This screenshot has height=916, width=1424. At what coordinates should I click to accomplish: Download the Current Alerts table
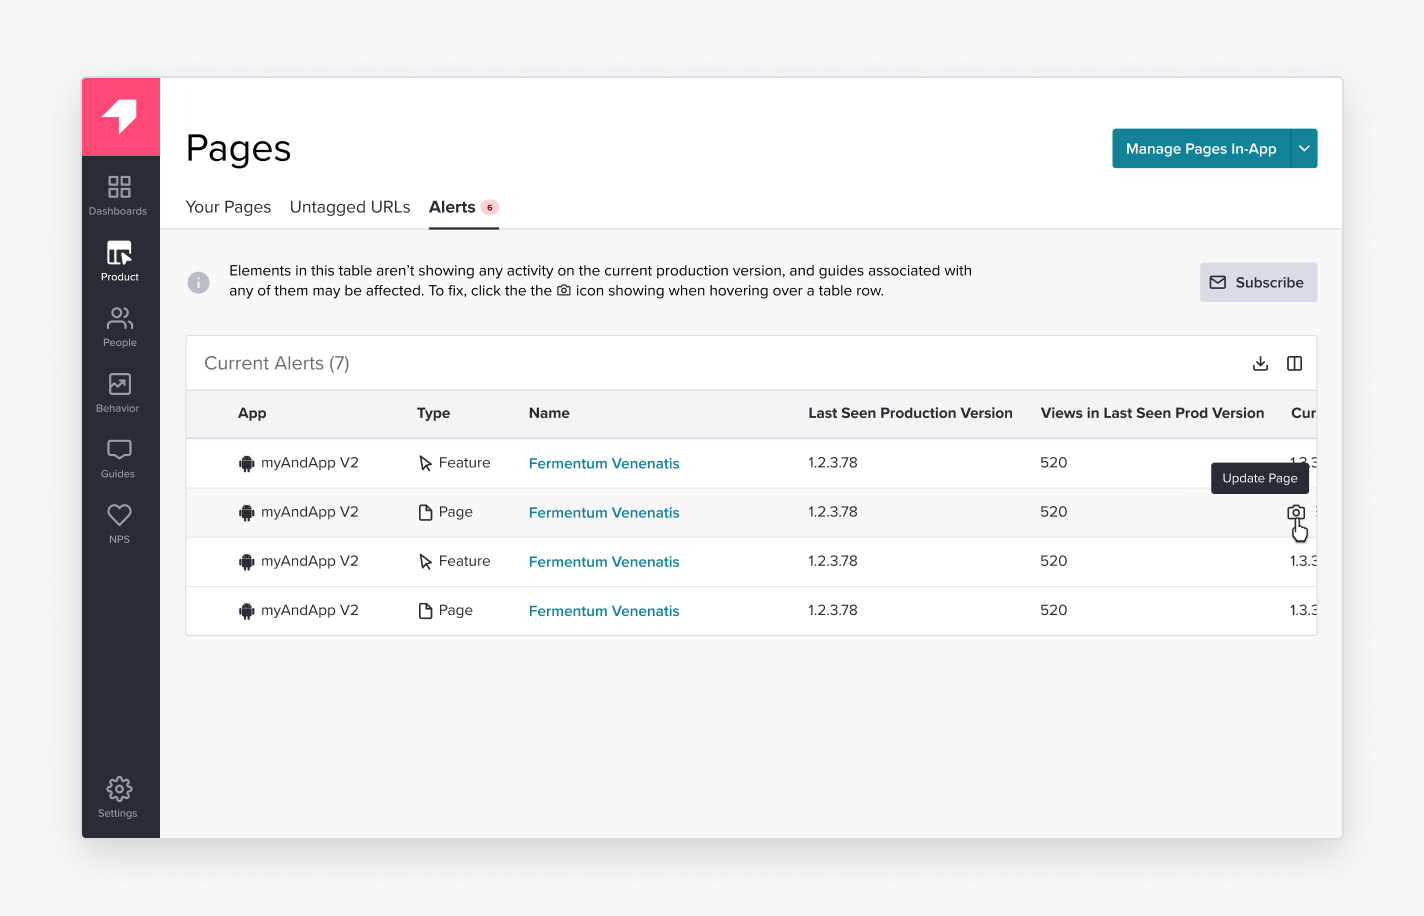pyautogui.click(x=1260, y=363)
